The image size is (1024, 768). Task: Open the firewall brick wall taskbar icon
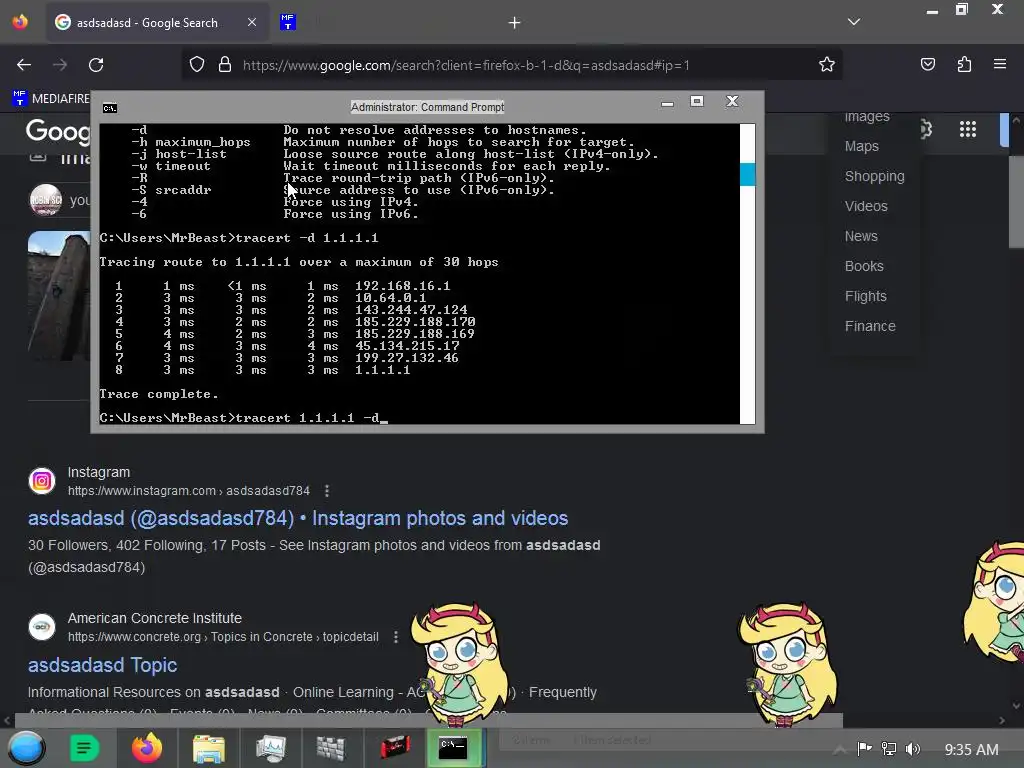coord(330,748)
